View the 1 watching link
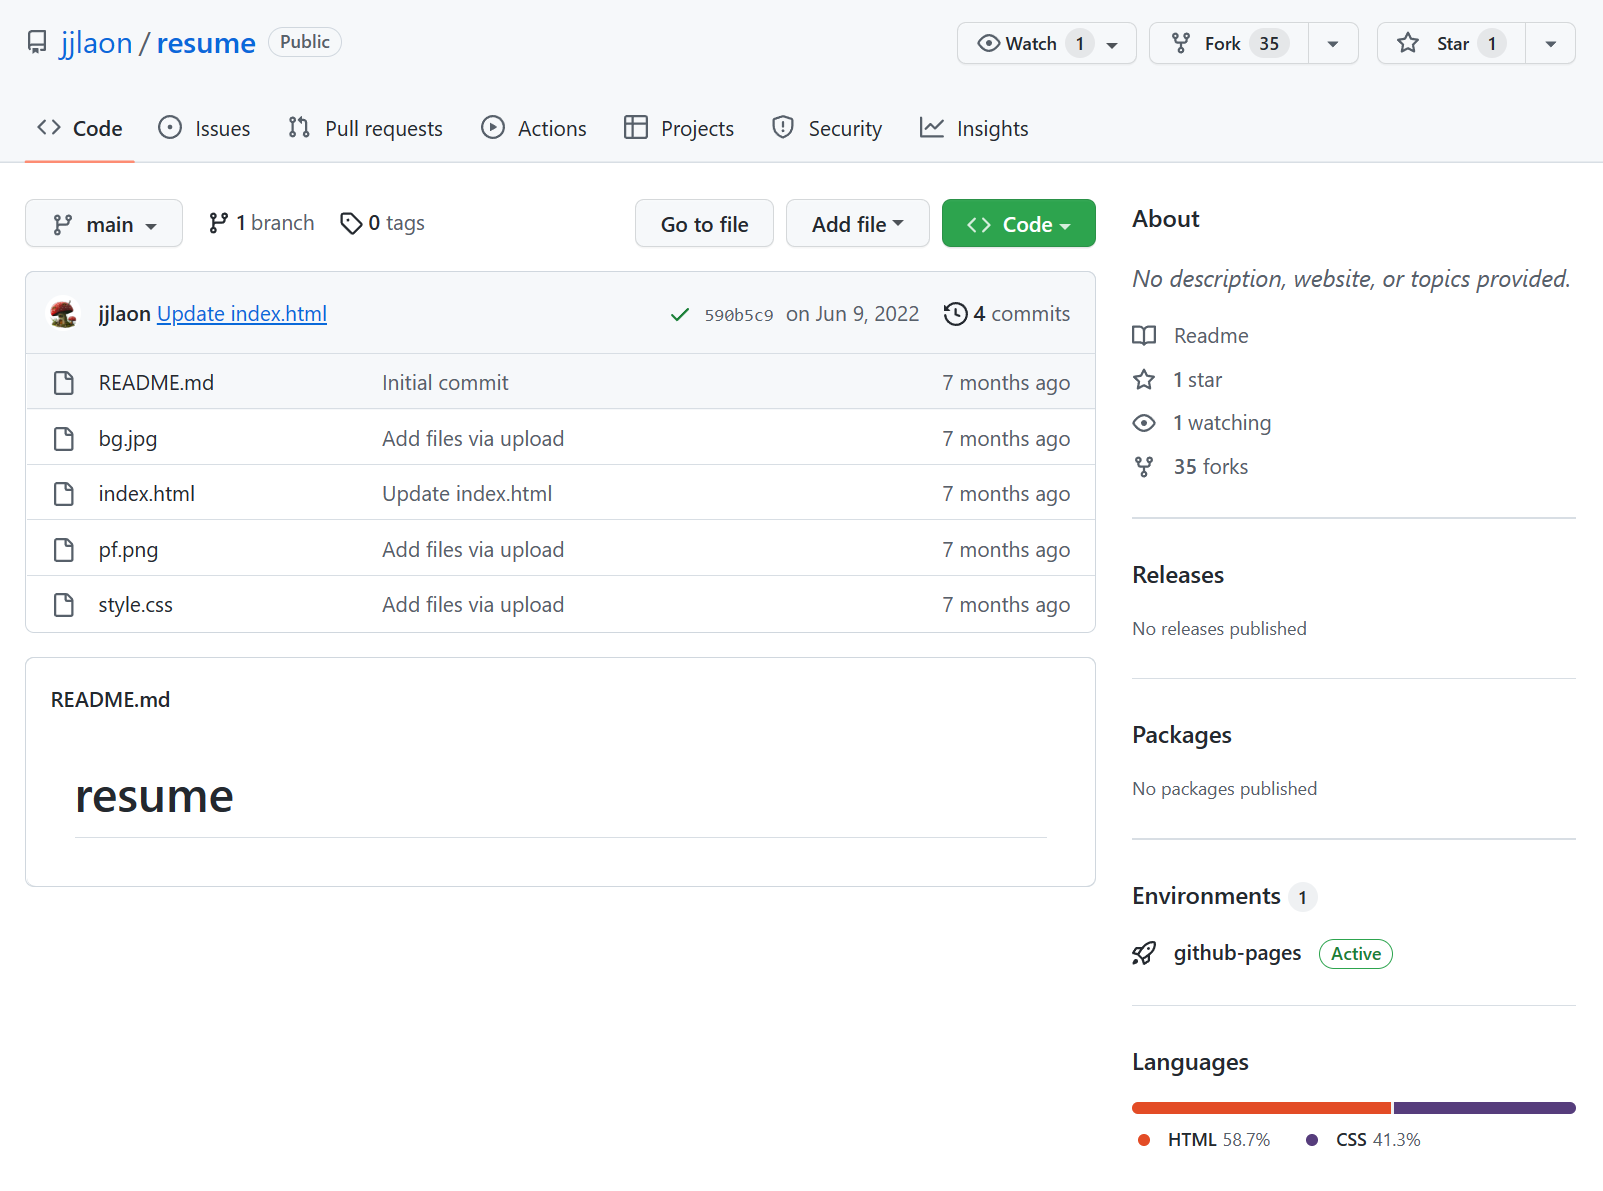The image size is (1603, 1191). click(1222, 423)
